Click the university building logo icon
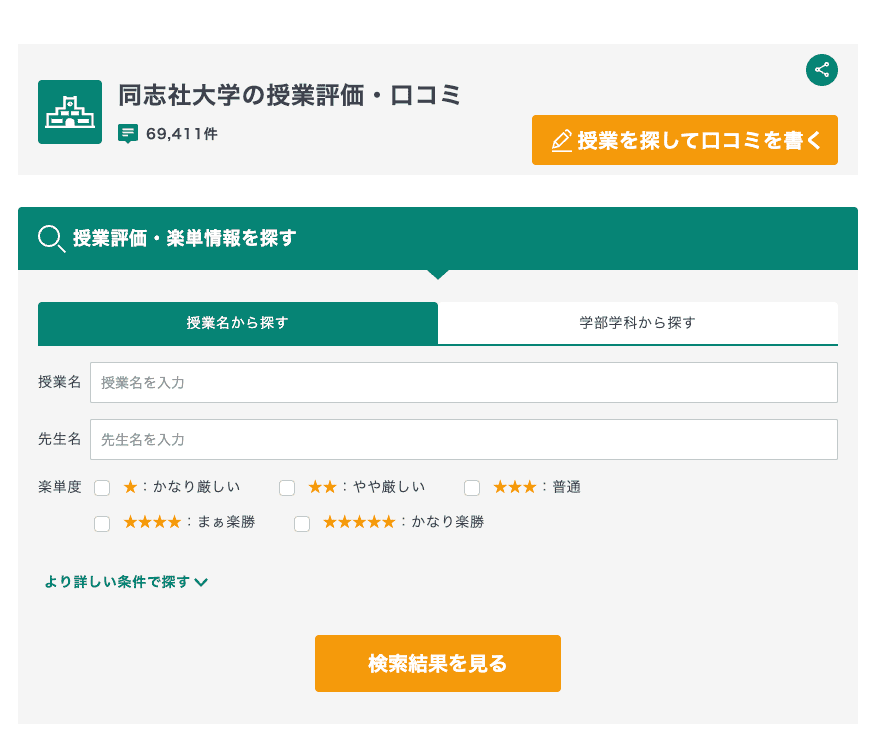Screen dimensions: 874x741 pyautogui.click(x=69, y=112)
